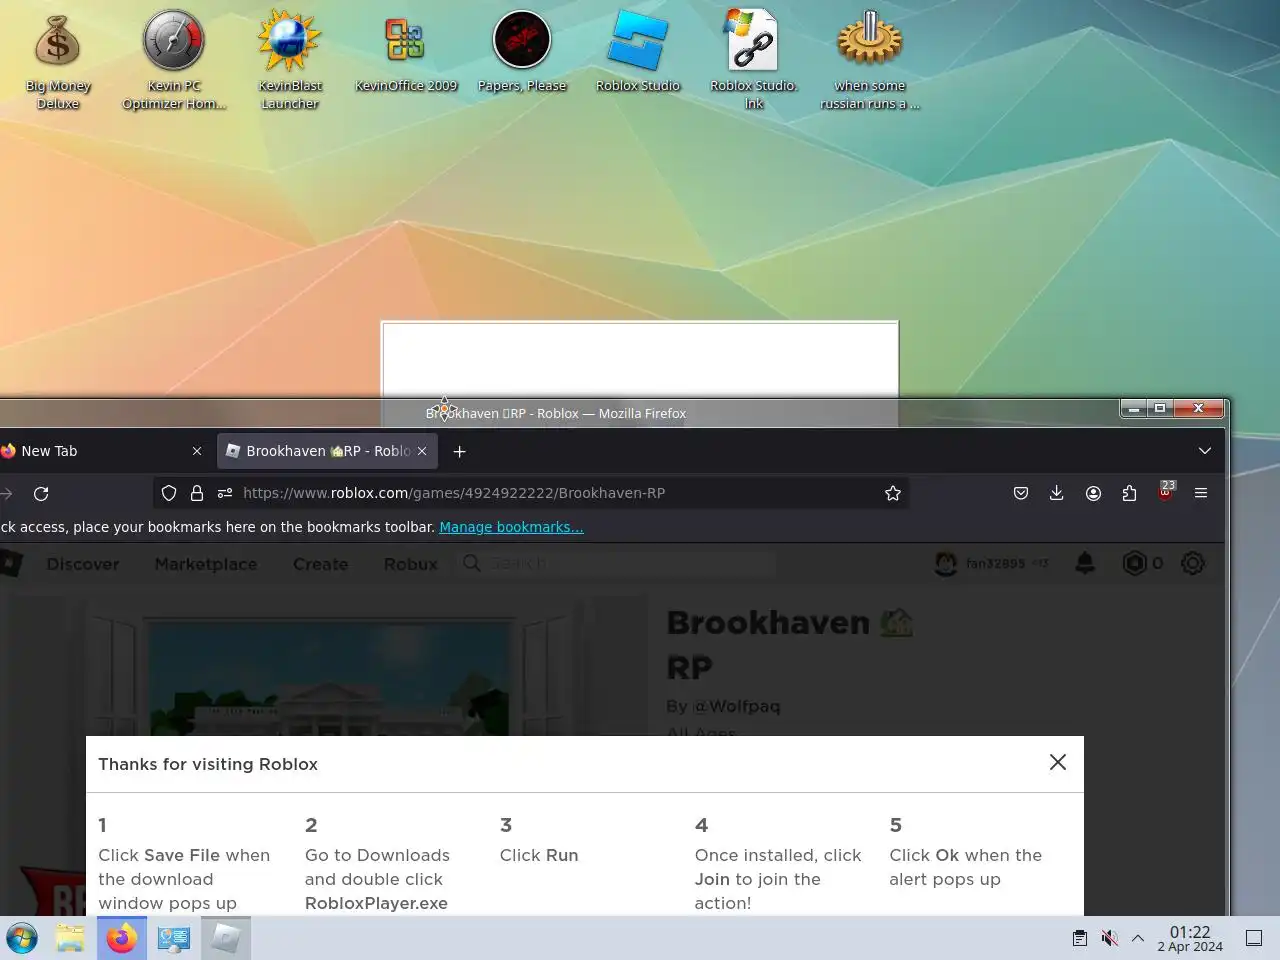Open Roblox Studio.lnk shortcut file
1280x960 pixels.
[754, 60]
